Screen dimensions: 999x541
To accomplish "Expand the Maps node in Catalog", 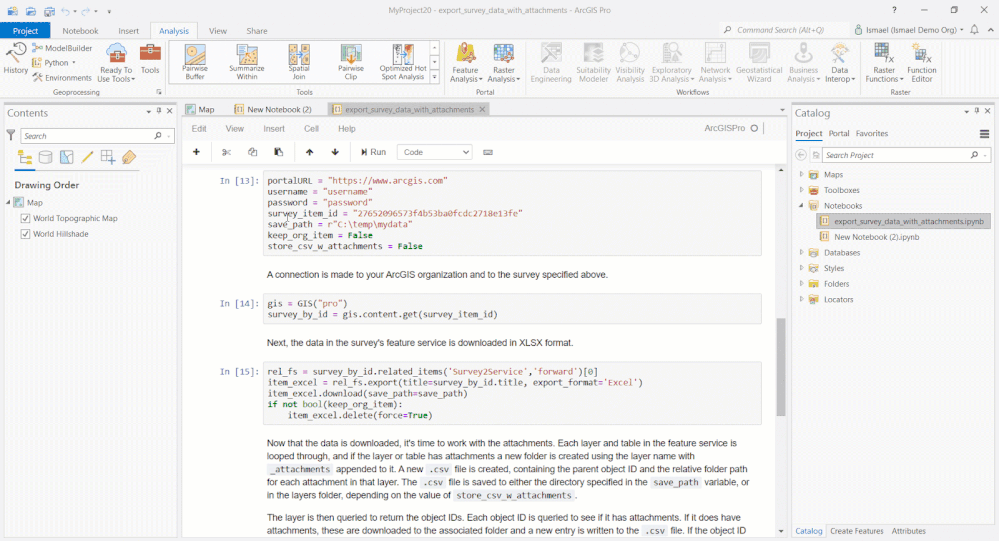I will coord(801,174).
